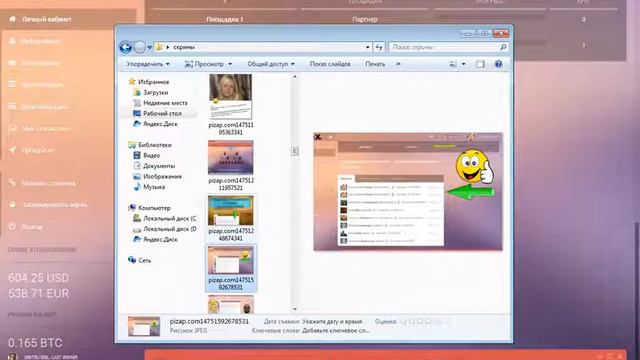This screenshot has height=360, width=640.
Task: Click the change view icon
Action: point(453,64)
